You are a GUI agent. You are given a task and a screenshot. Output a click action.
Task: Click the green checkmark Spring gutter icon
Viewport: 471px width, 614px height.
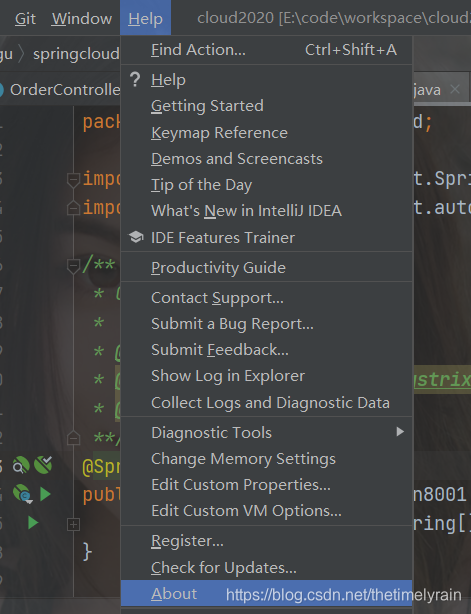pos(43,465)
